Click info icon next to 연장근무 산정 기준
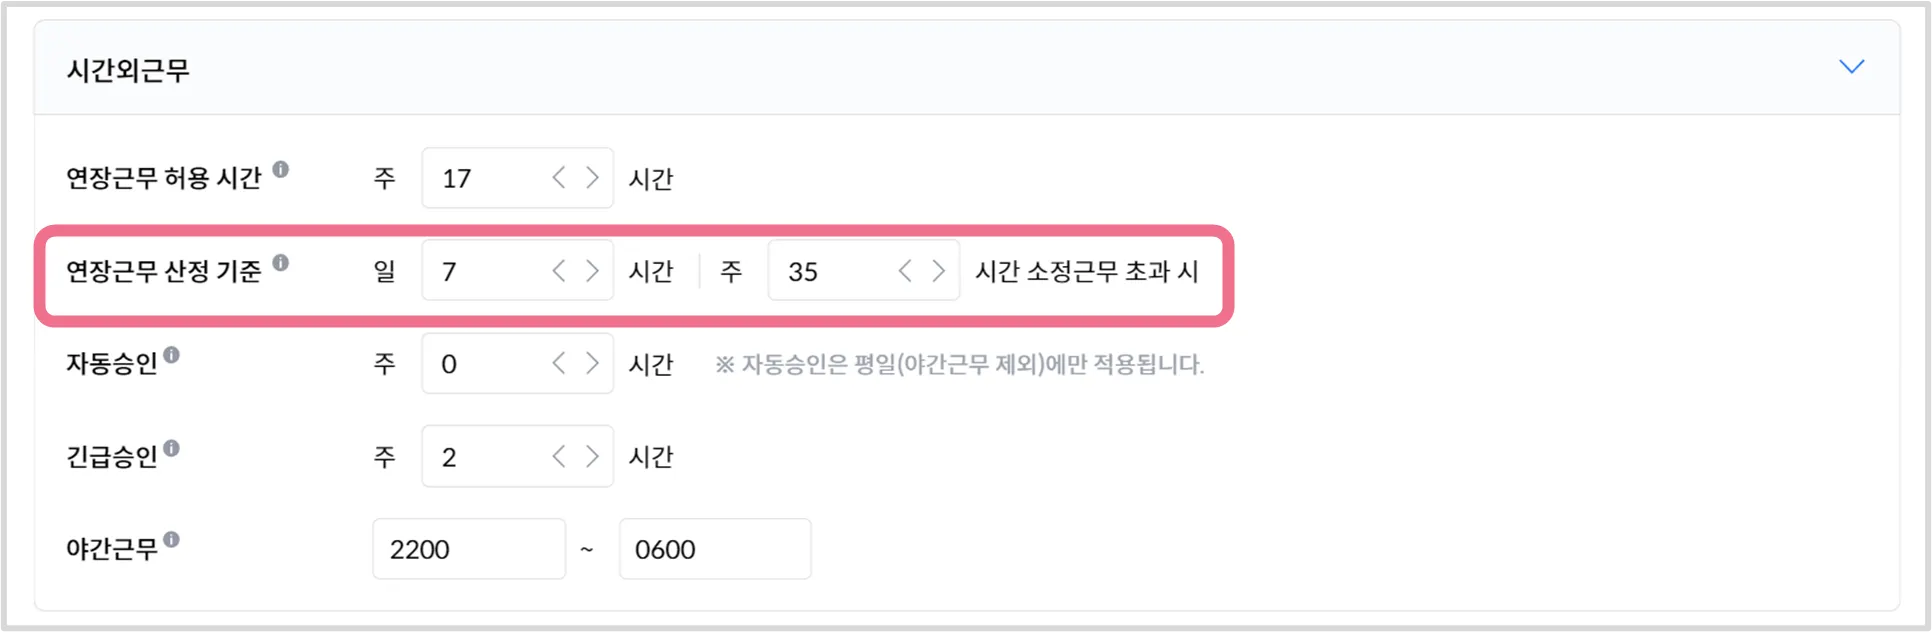 tap(281, 262)
